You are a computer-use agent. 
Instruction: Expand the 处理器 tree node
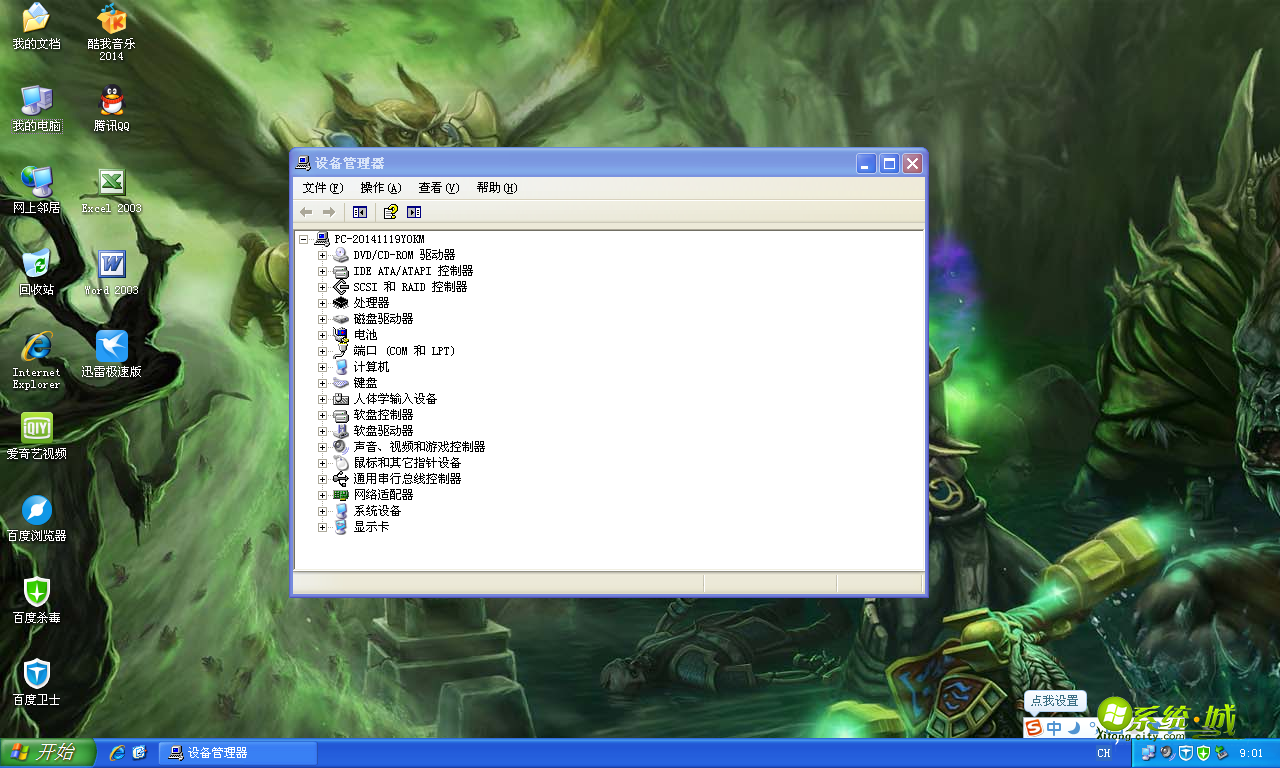(x=321, y=302)
